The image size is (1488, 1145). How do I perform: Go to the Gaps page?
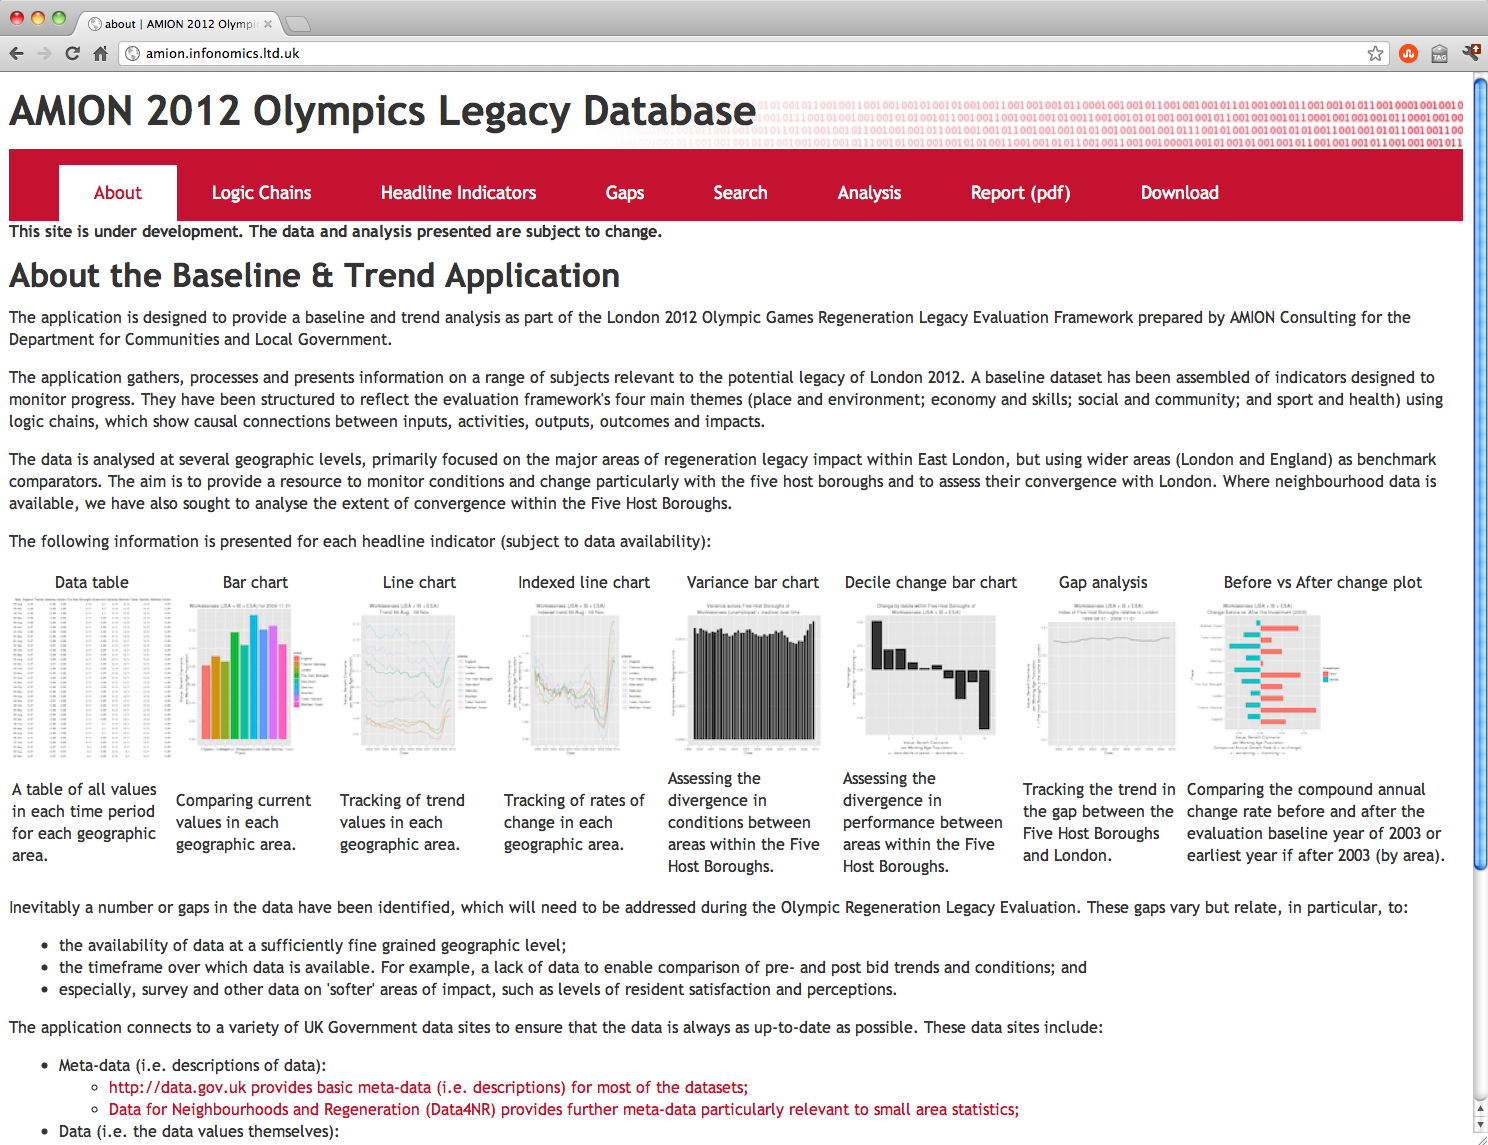625,193
